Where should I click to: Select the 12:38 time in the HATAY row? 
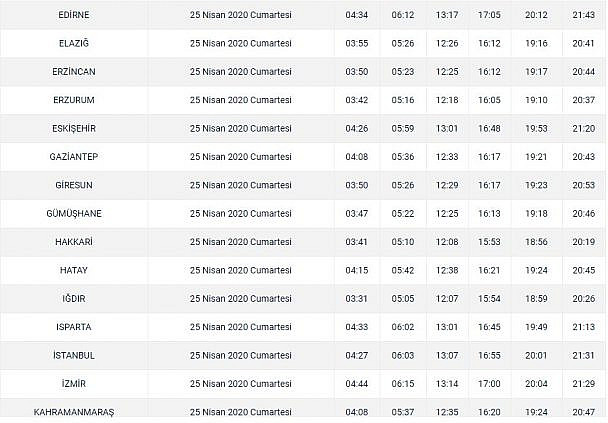click(x=447, y=270)
